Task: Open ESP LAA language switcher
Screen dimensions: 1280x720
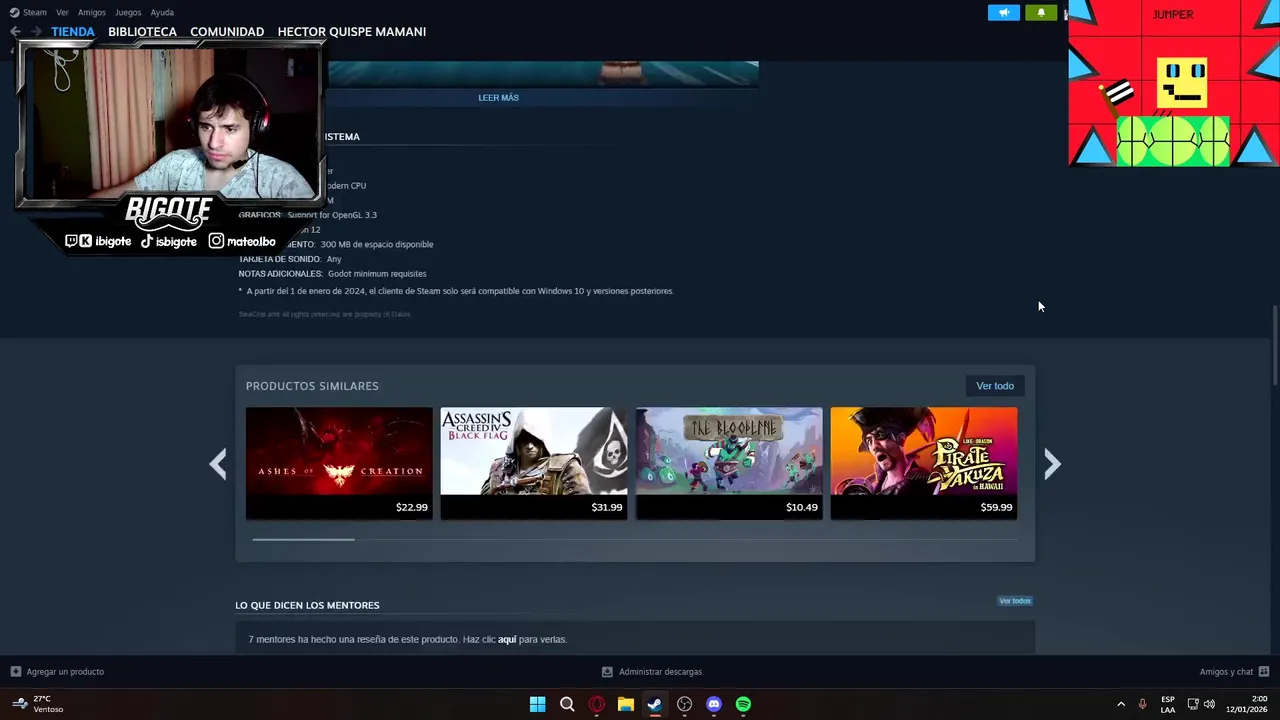Action: click(x=1168, y=704)
